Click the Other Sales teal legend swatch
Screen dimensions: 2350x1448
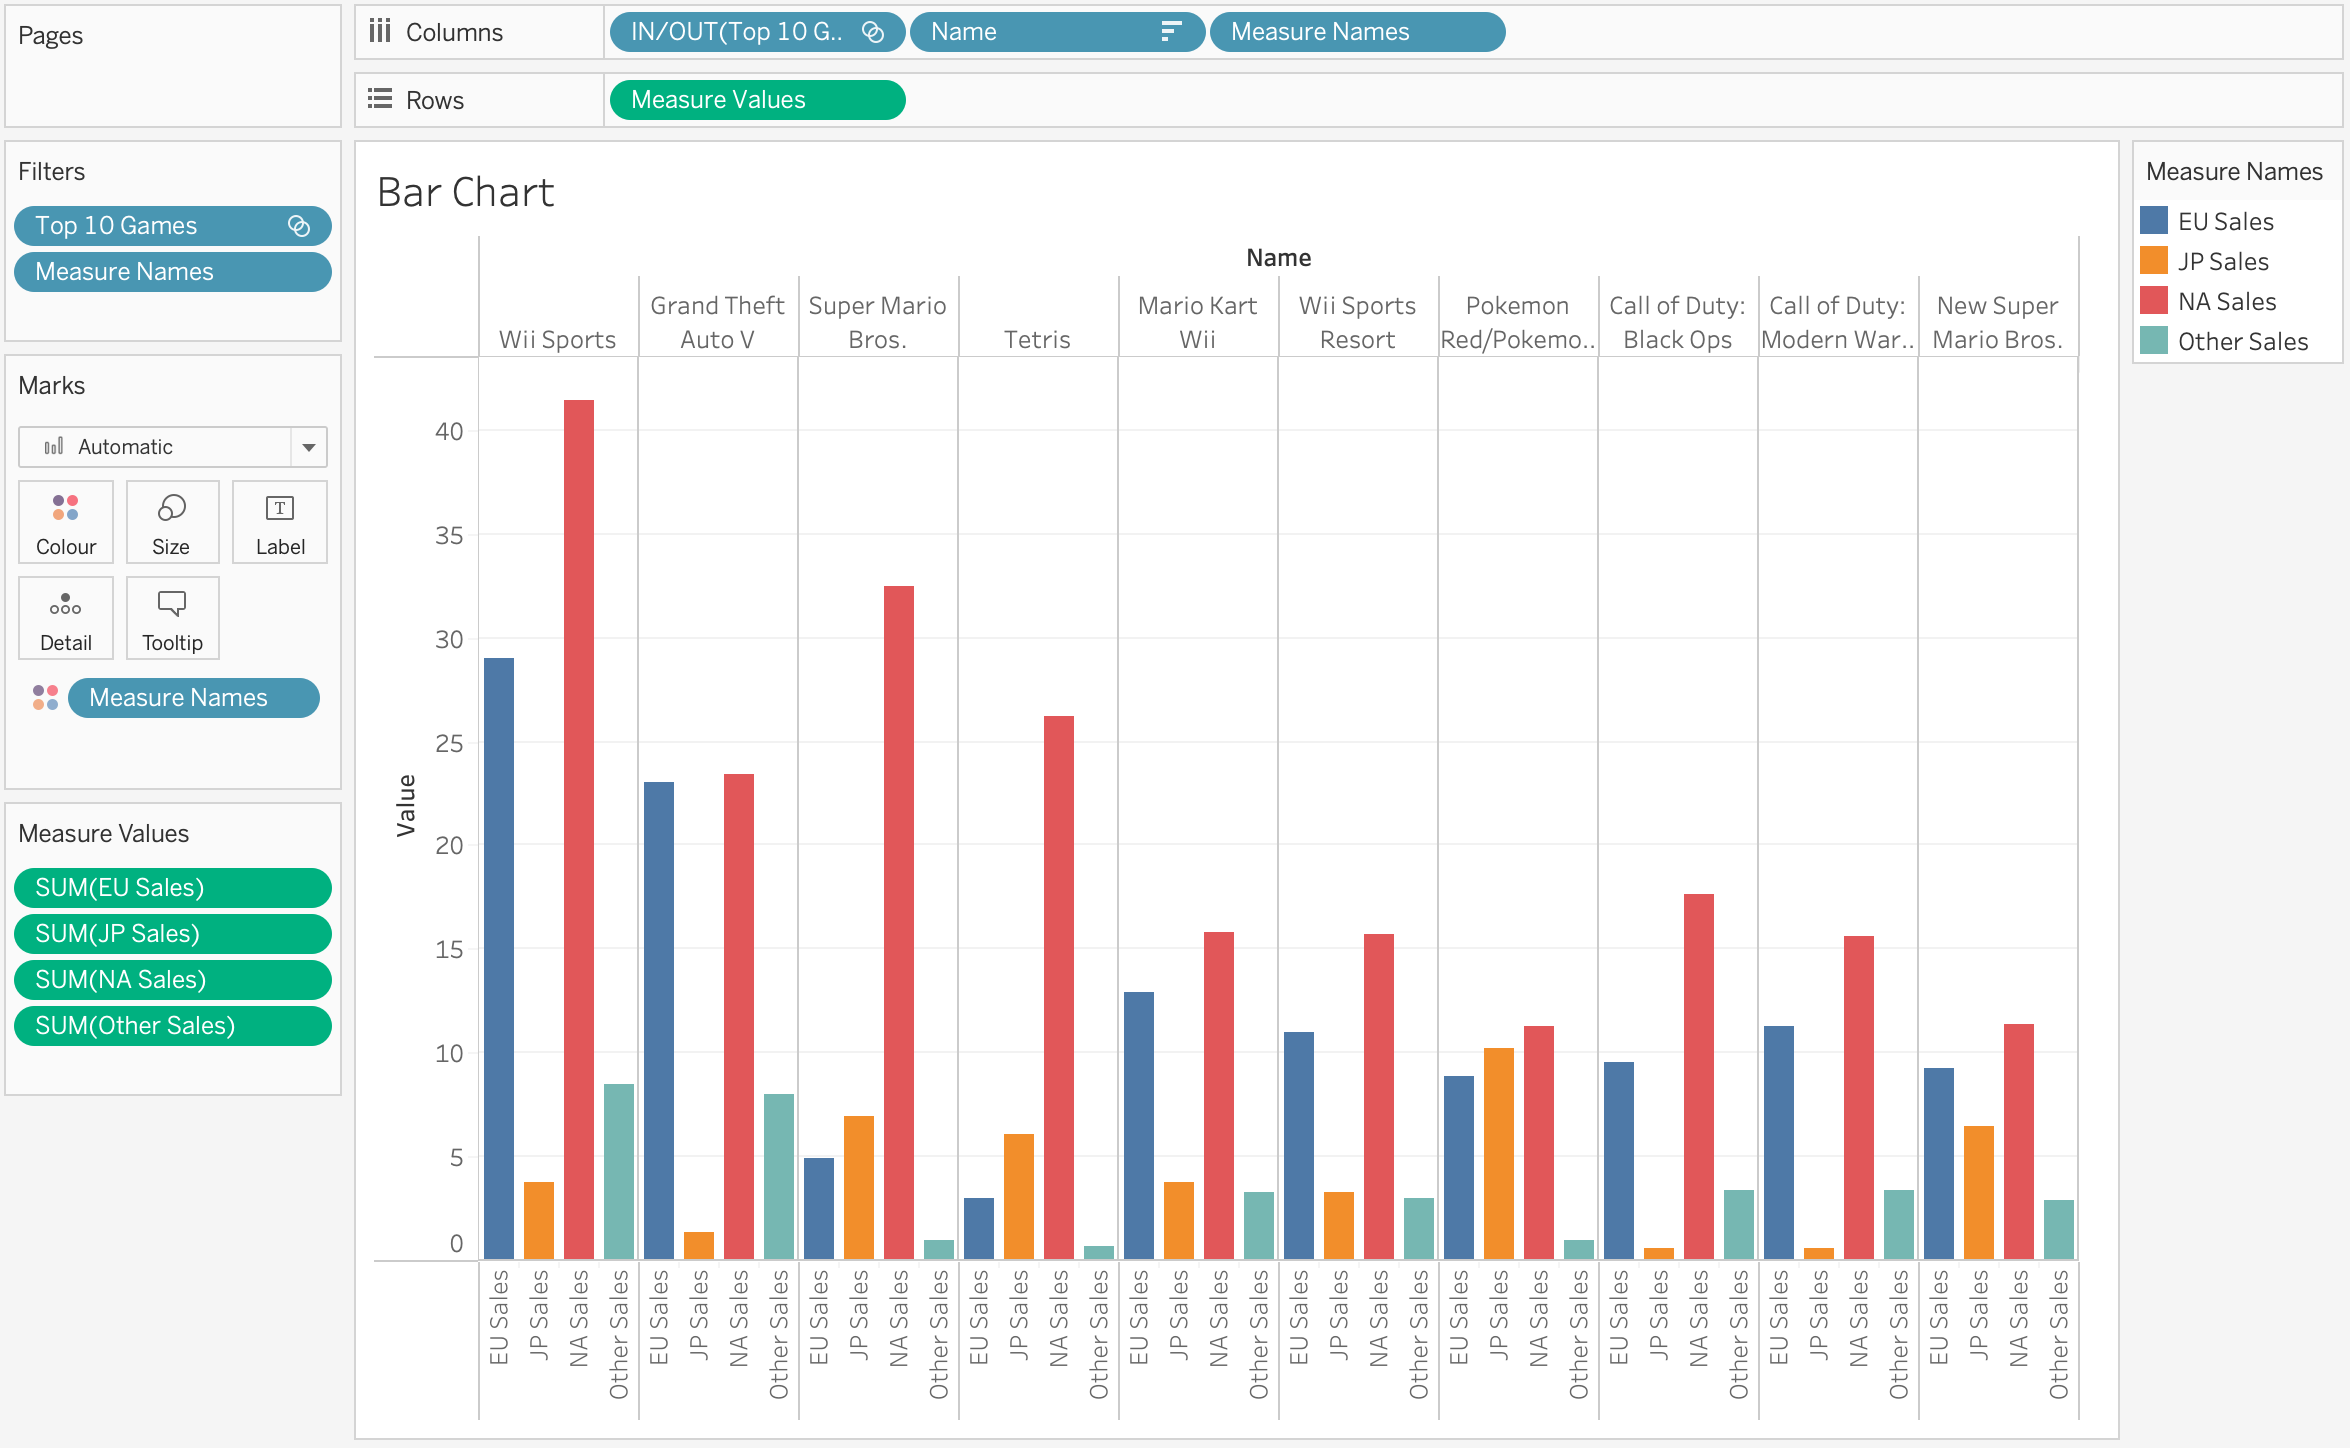click(2154, 341)
